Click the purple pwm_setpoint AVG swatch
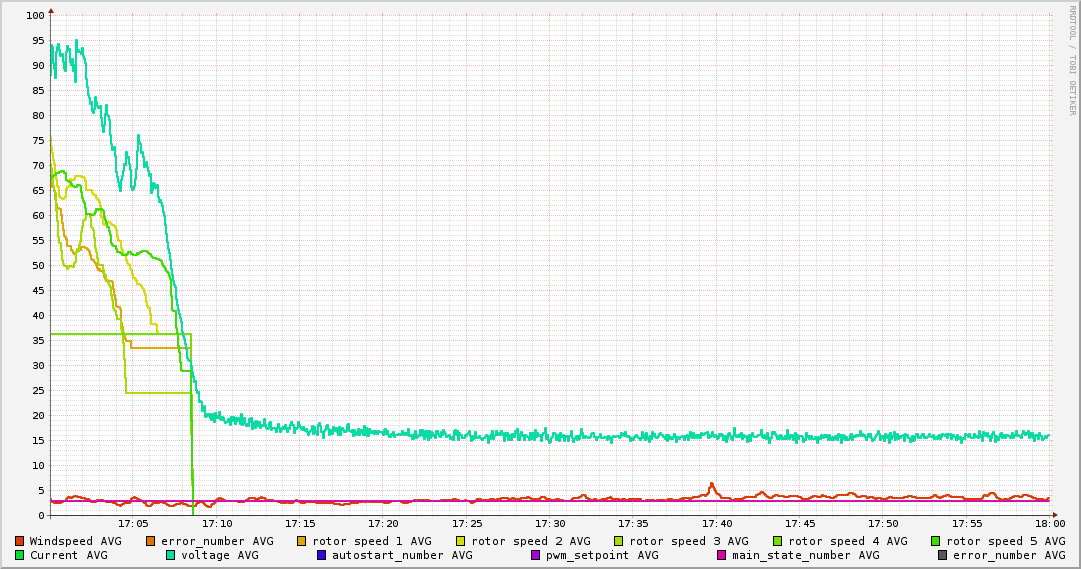 tap(536, 555)
